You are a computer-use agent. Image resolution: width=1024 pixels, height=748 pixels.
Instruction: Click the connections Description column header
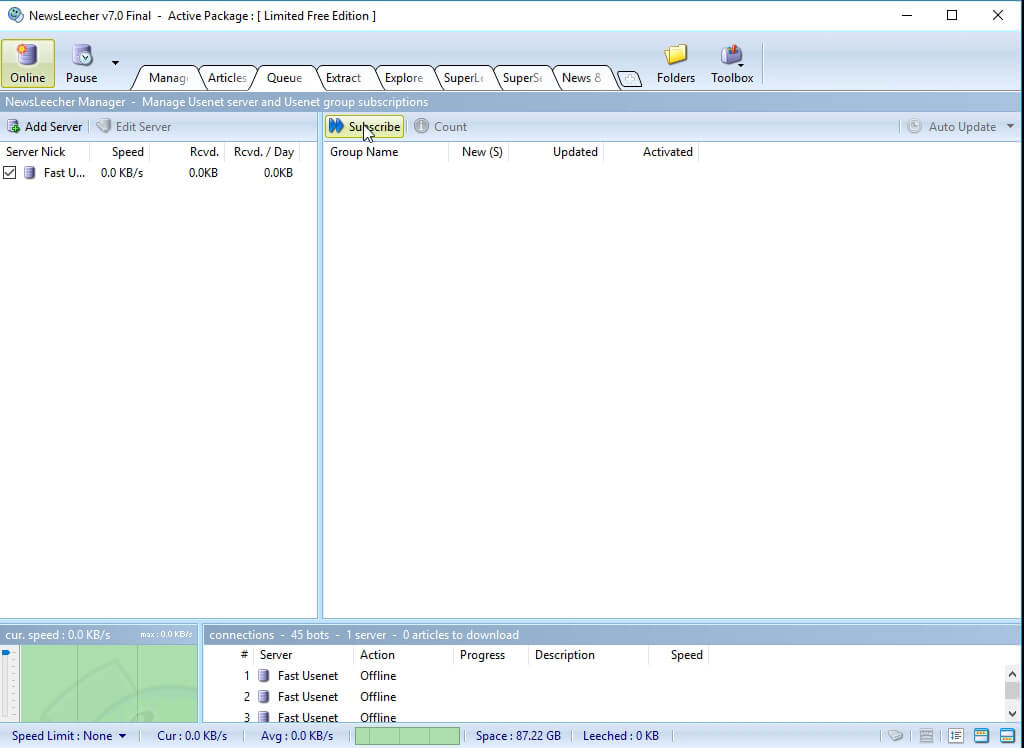click(x=588, y=655)
